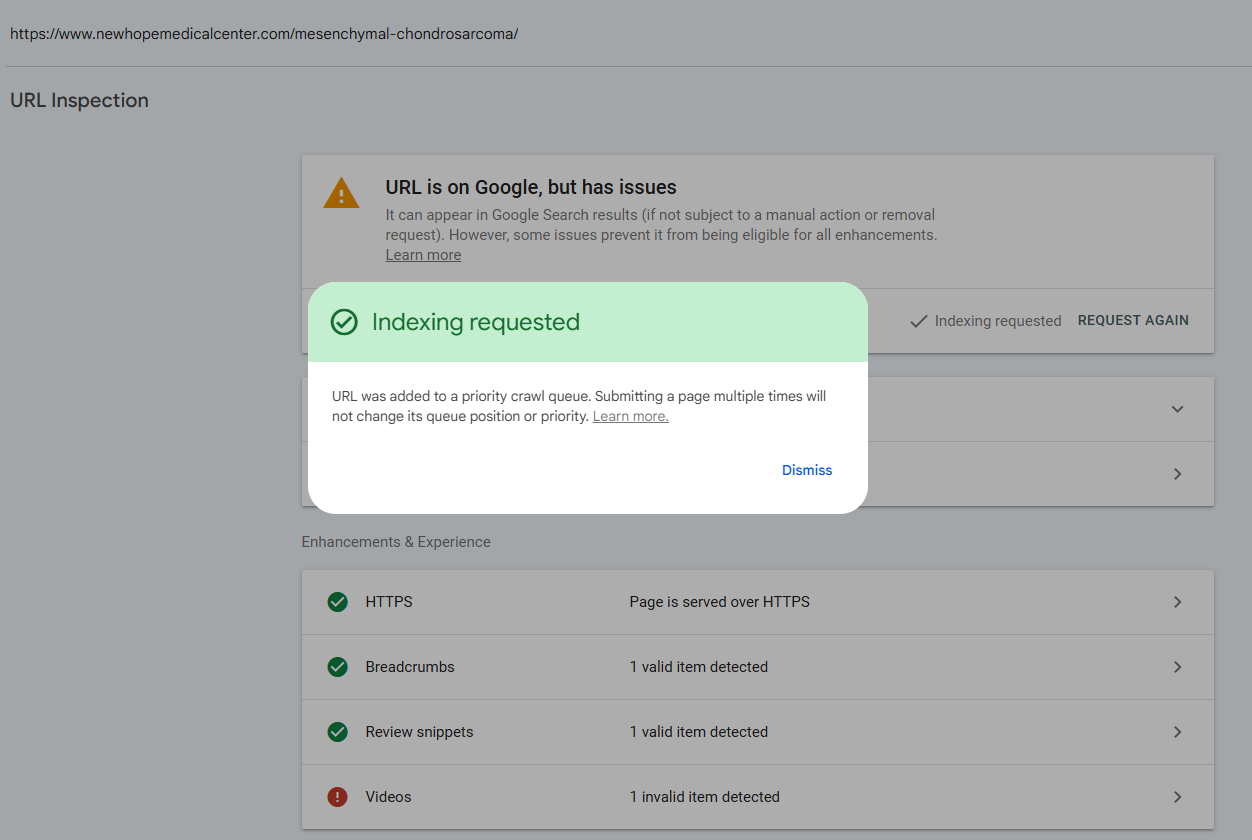Click the green checkmark beside Indexing requested title
The height and width of the screenshot is (840, 1252).
pyautogui.click(x=344, y=322)
